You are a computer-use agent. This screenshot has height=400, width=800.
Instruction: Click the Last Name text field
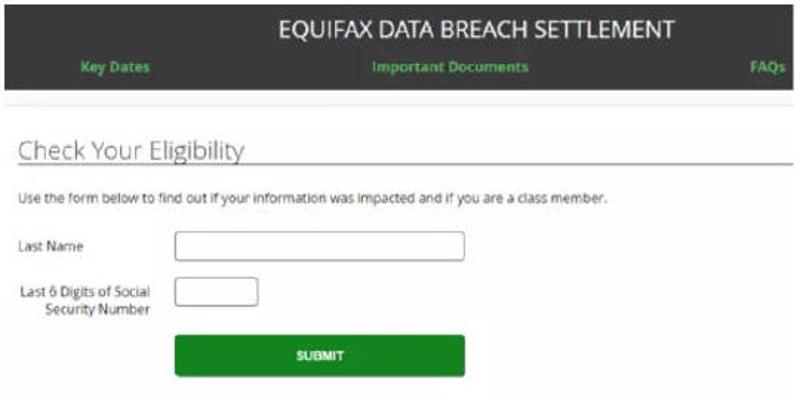319,246
